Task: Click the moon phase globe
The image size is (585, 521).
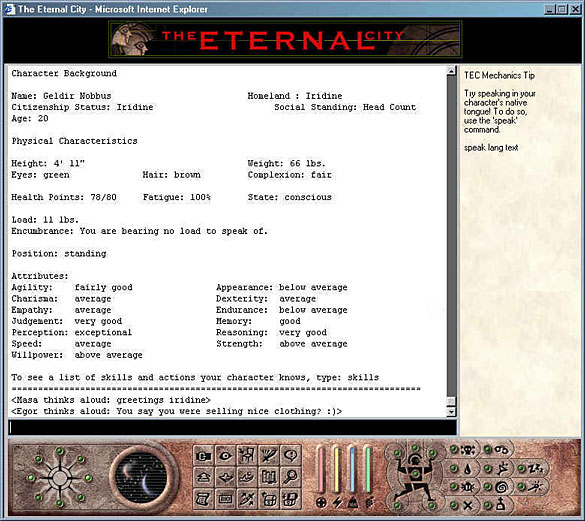Action: [x=141, y=477]
